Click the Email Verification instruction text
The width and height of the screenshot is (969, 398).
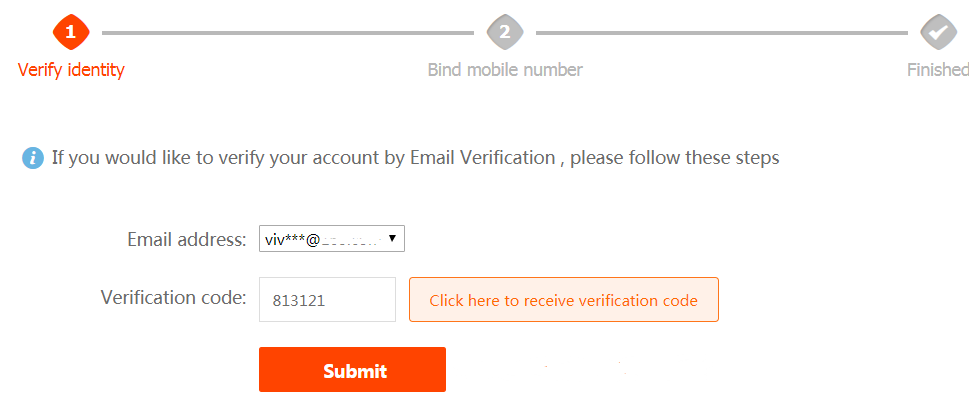tap(483, 158)
